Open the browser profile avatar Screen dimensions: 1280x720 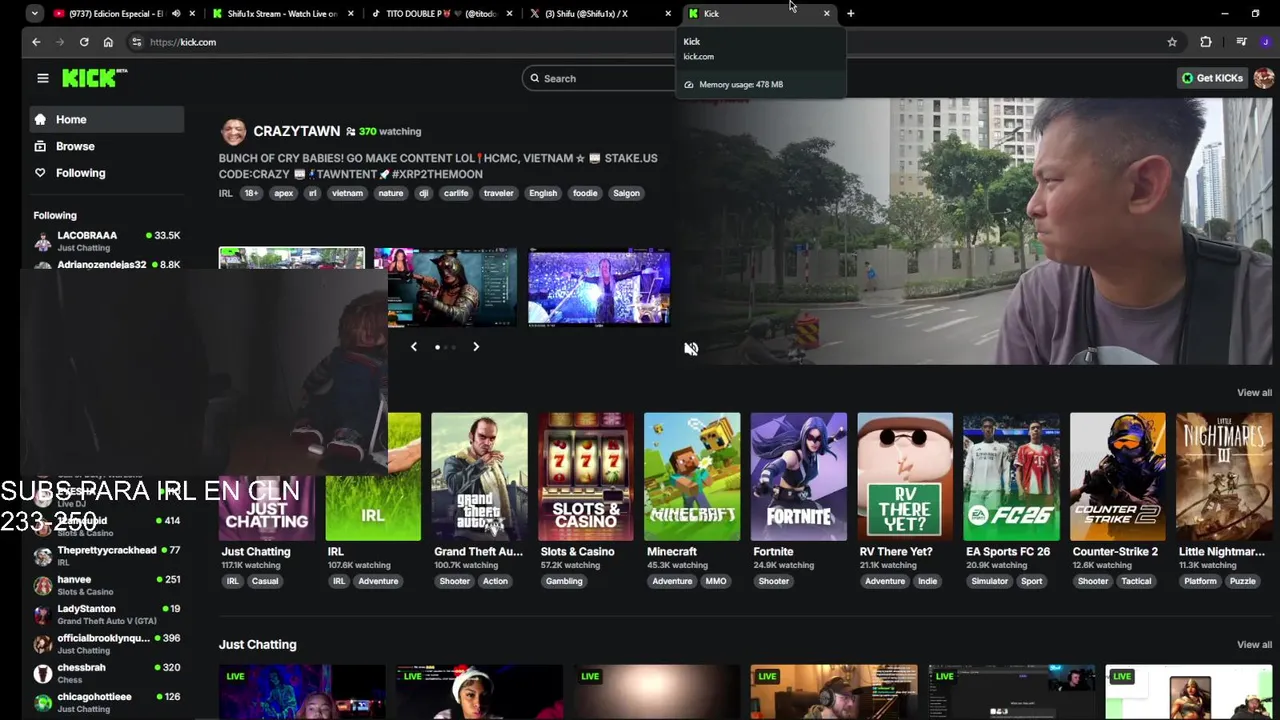click(1266, 42)
